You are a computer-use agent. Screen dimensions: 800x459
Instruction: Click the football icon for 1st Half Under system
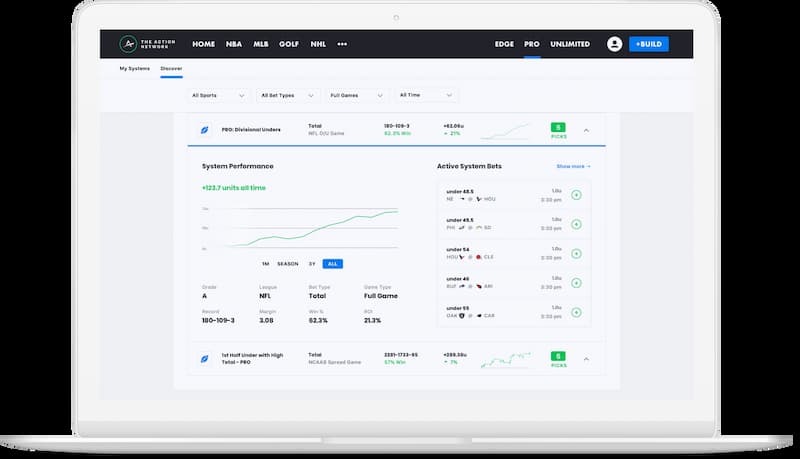pyautogui.click(x=205, y=359)
